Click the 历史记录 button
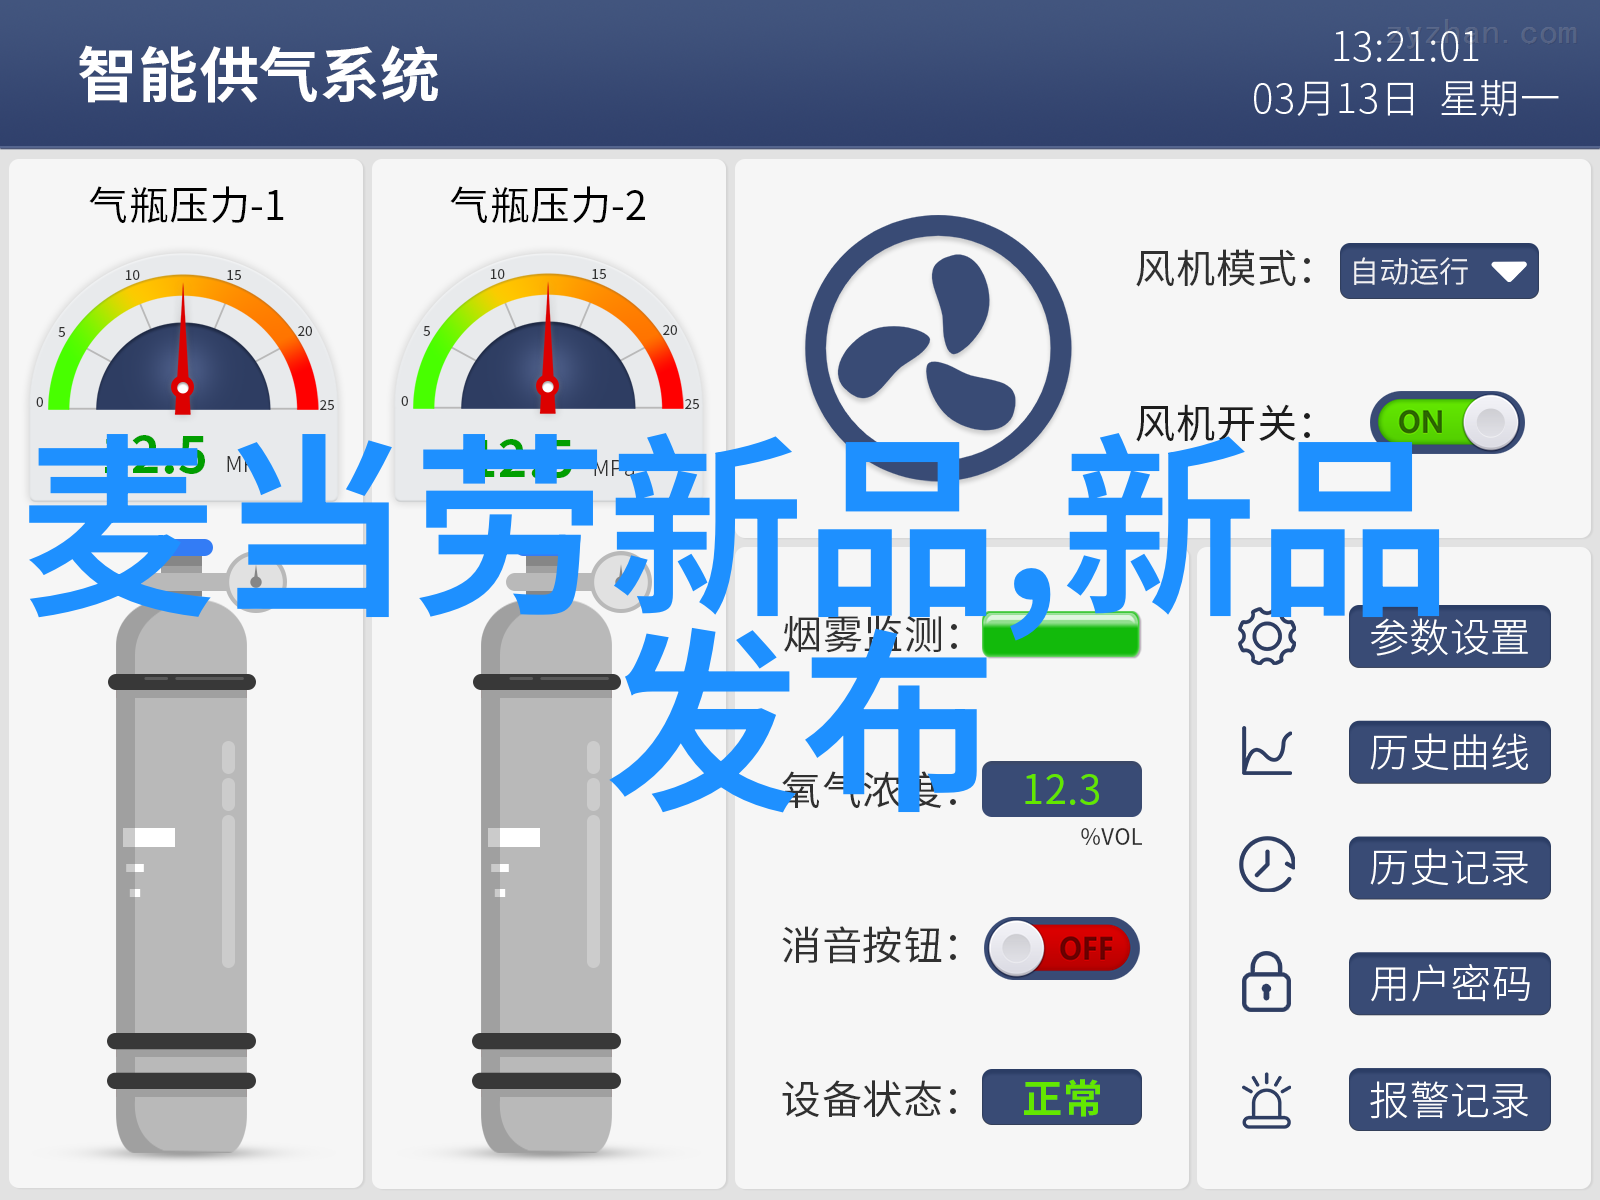 1449,868
